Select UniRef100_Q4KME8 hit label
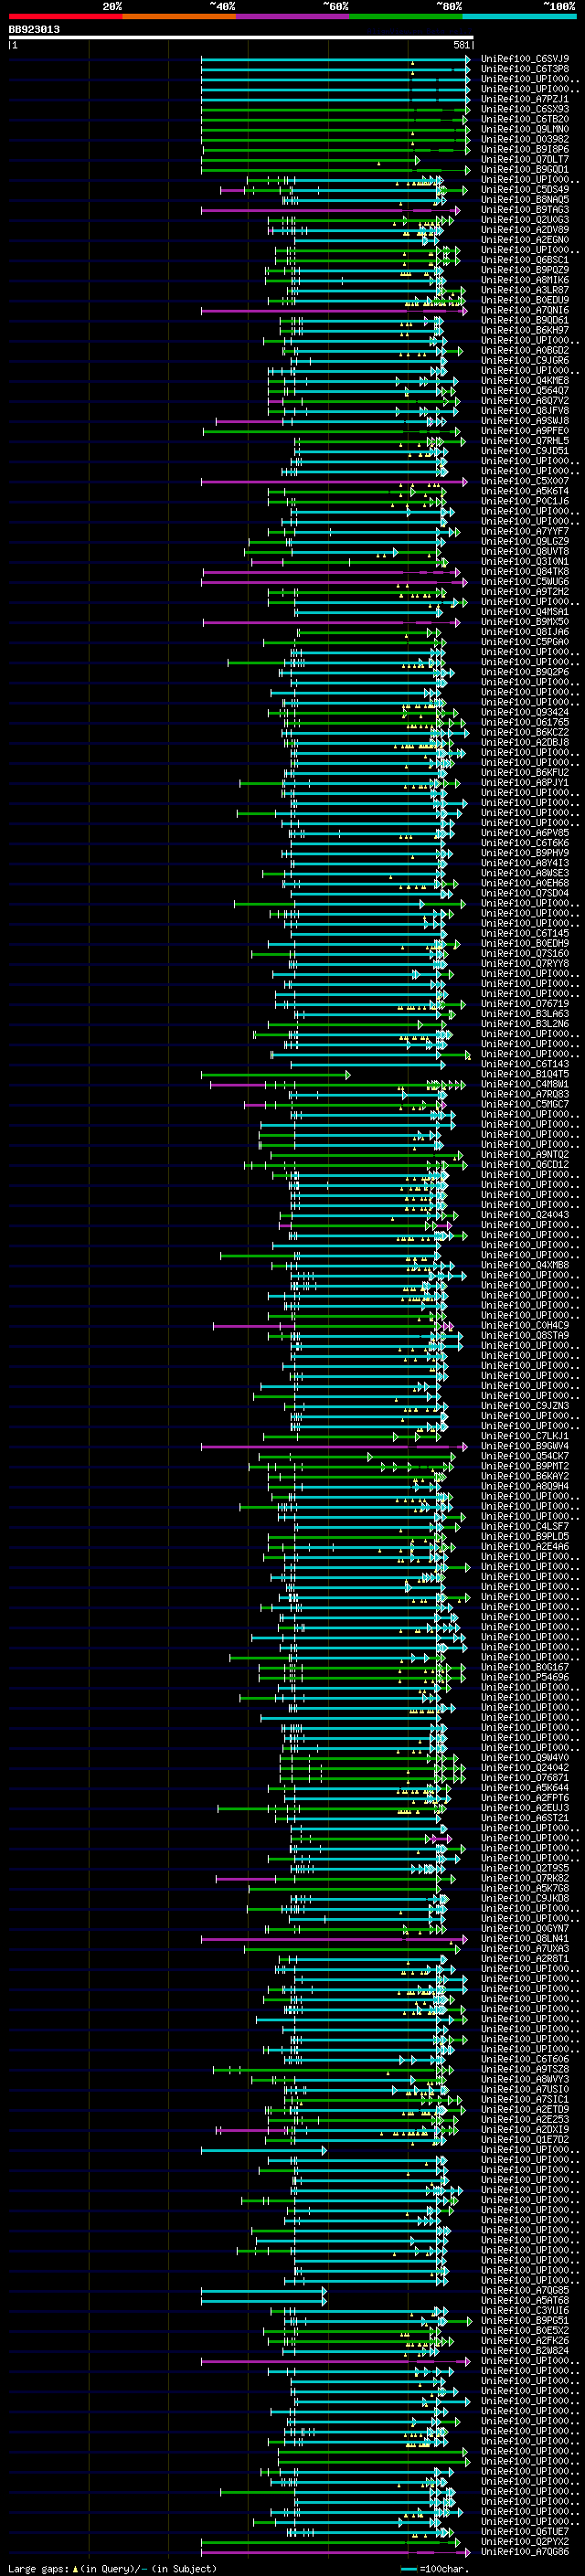 click(x=525, y=380)
